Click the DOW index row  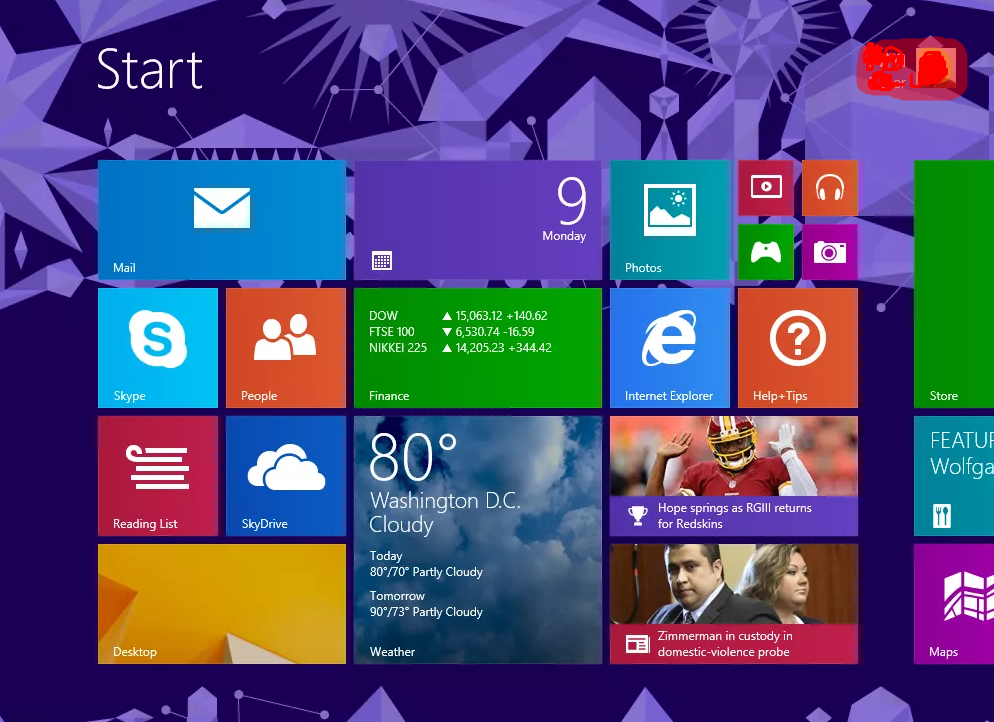pyautogui.click(x=458, y=316)
